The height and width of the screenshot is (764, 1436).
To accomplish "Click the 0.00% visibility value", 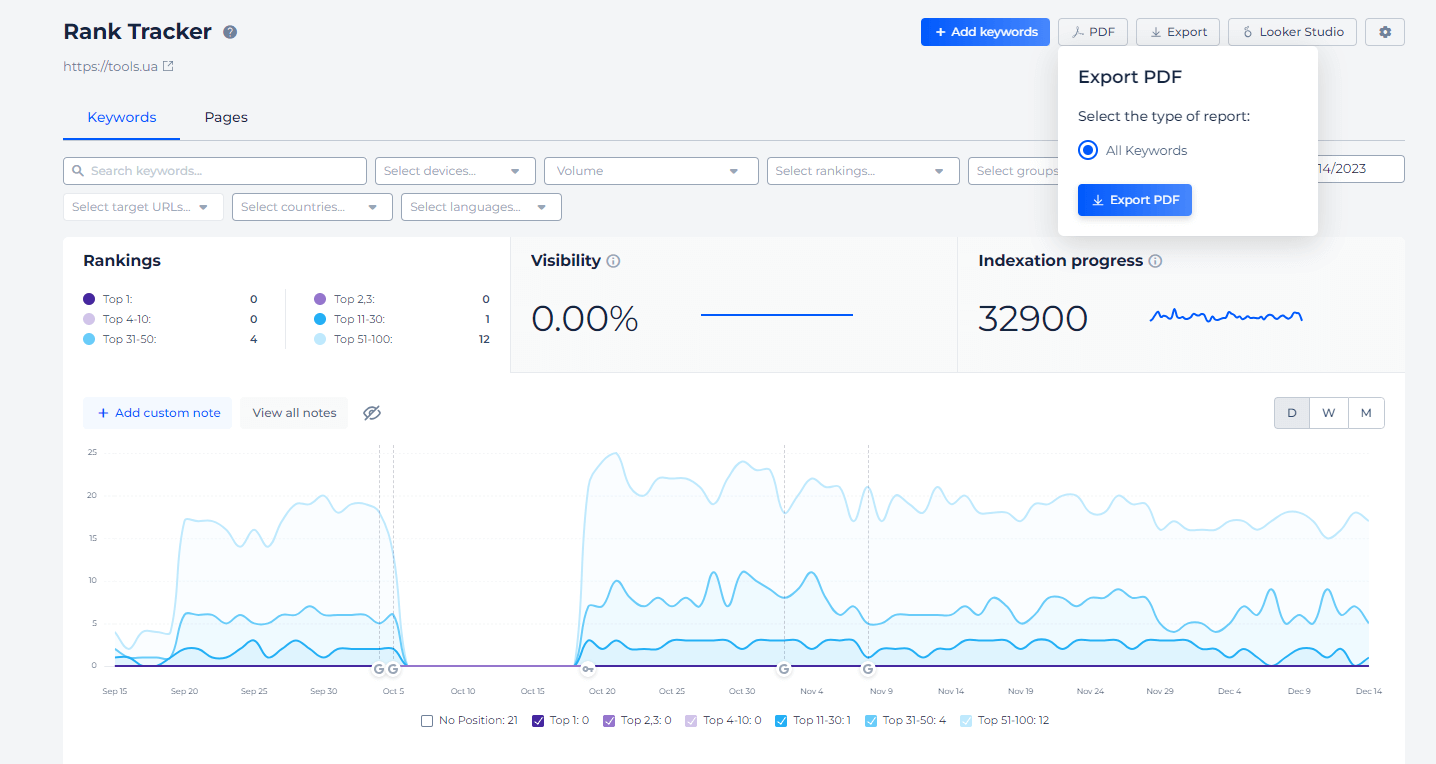I will tap(585, 319).
